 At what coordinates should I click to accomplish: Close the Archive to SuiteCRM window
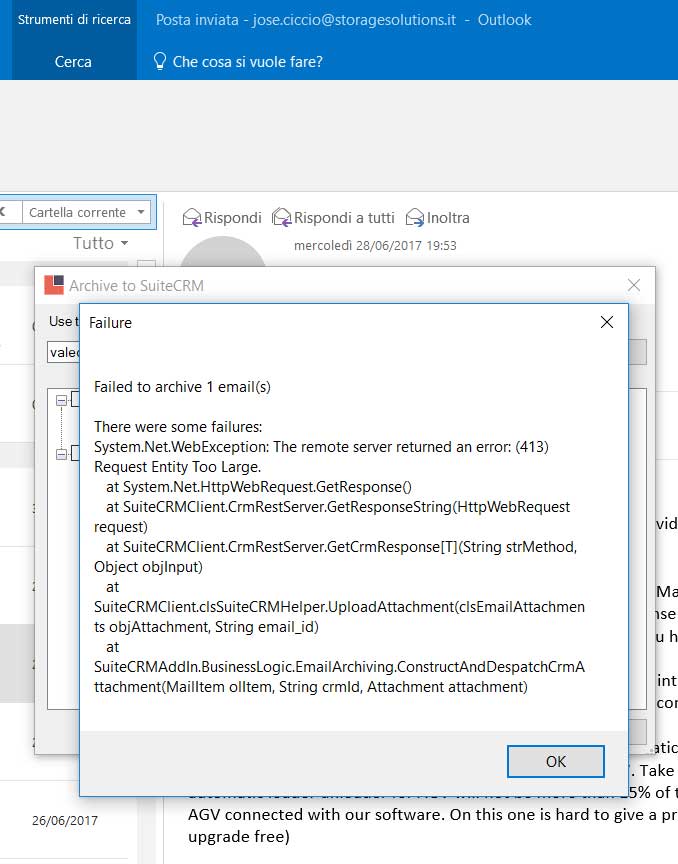coord(634,285)
